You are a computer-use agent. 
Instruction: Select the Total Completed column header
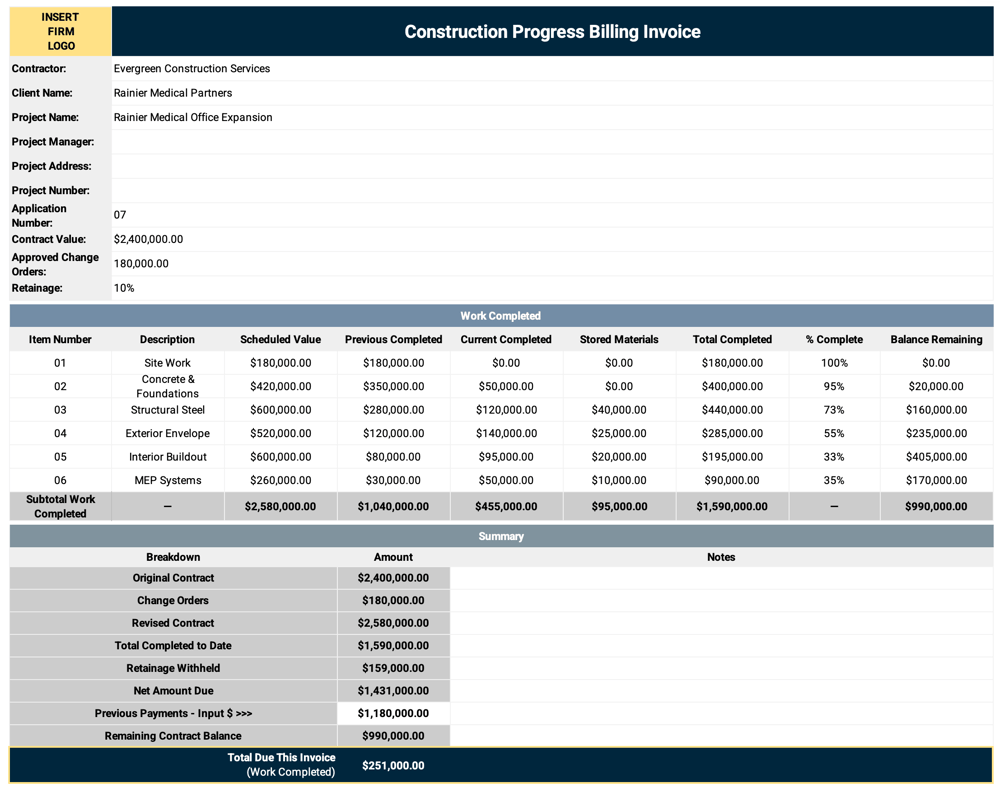click(x=732, y=339)
